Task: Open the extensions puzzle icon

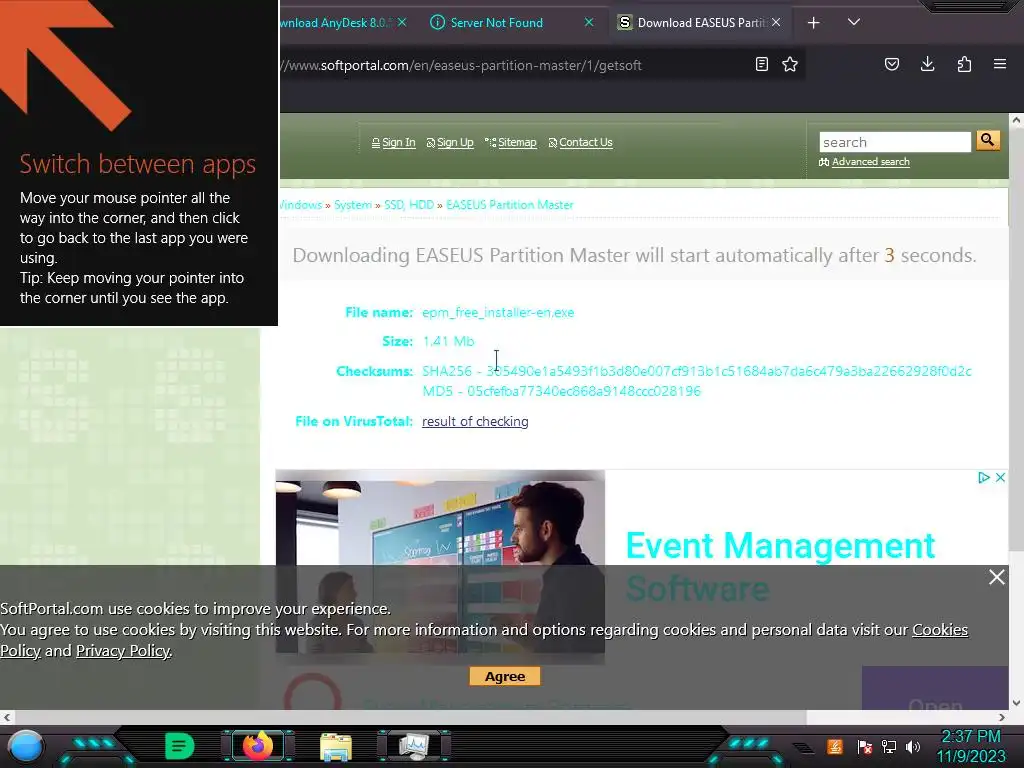Action: pyautogui.click(x=964, y=64)
